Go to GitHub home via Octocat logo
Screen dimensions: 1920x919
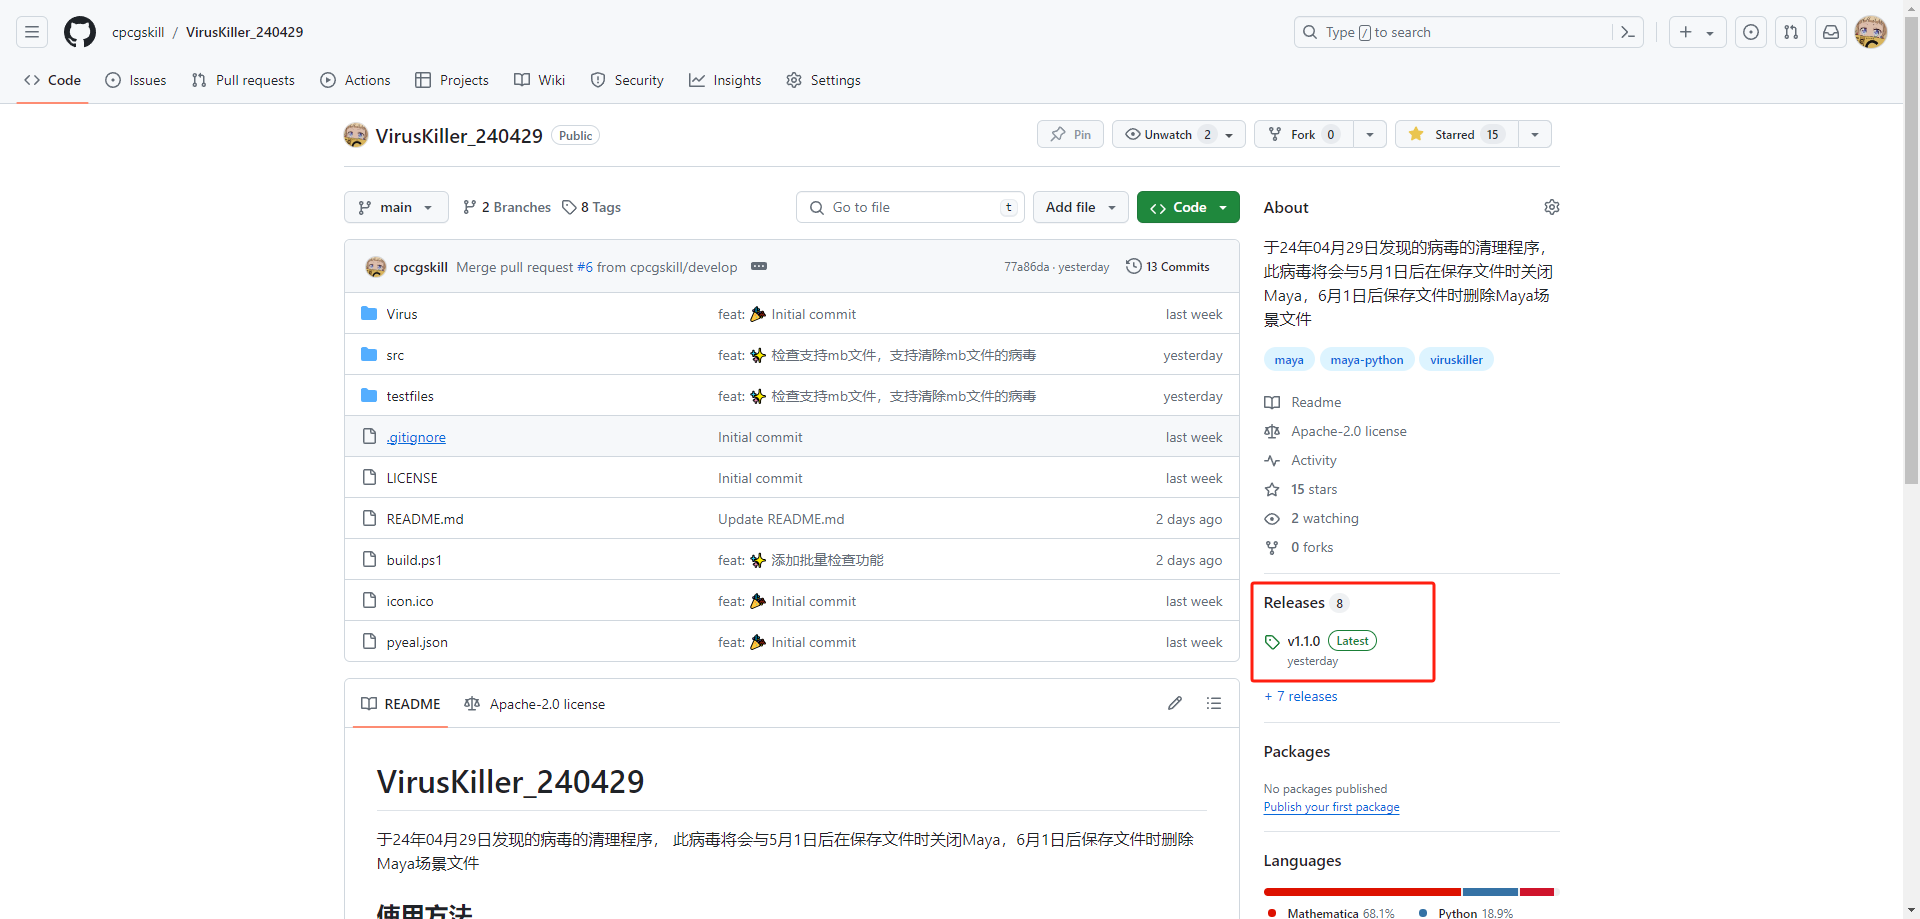[80, 32]
